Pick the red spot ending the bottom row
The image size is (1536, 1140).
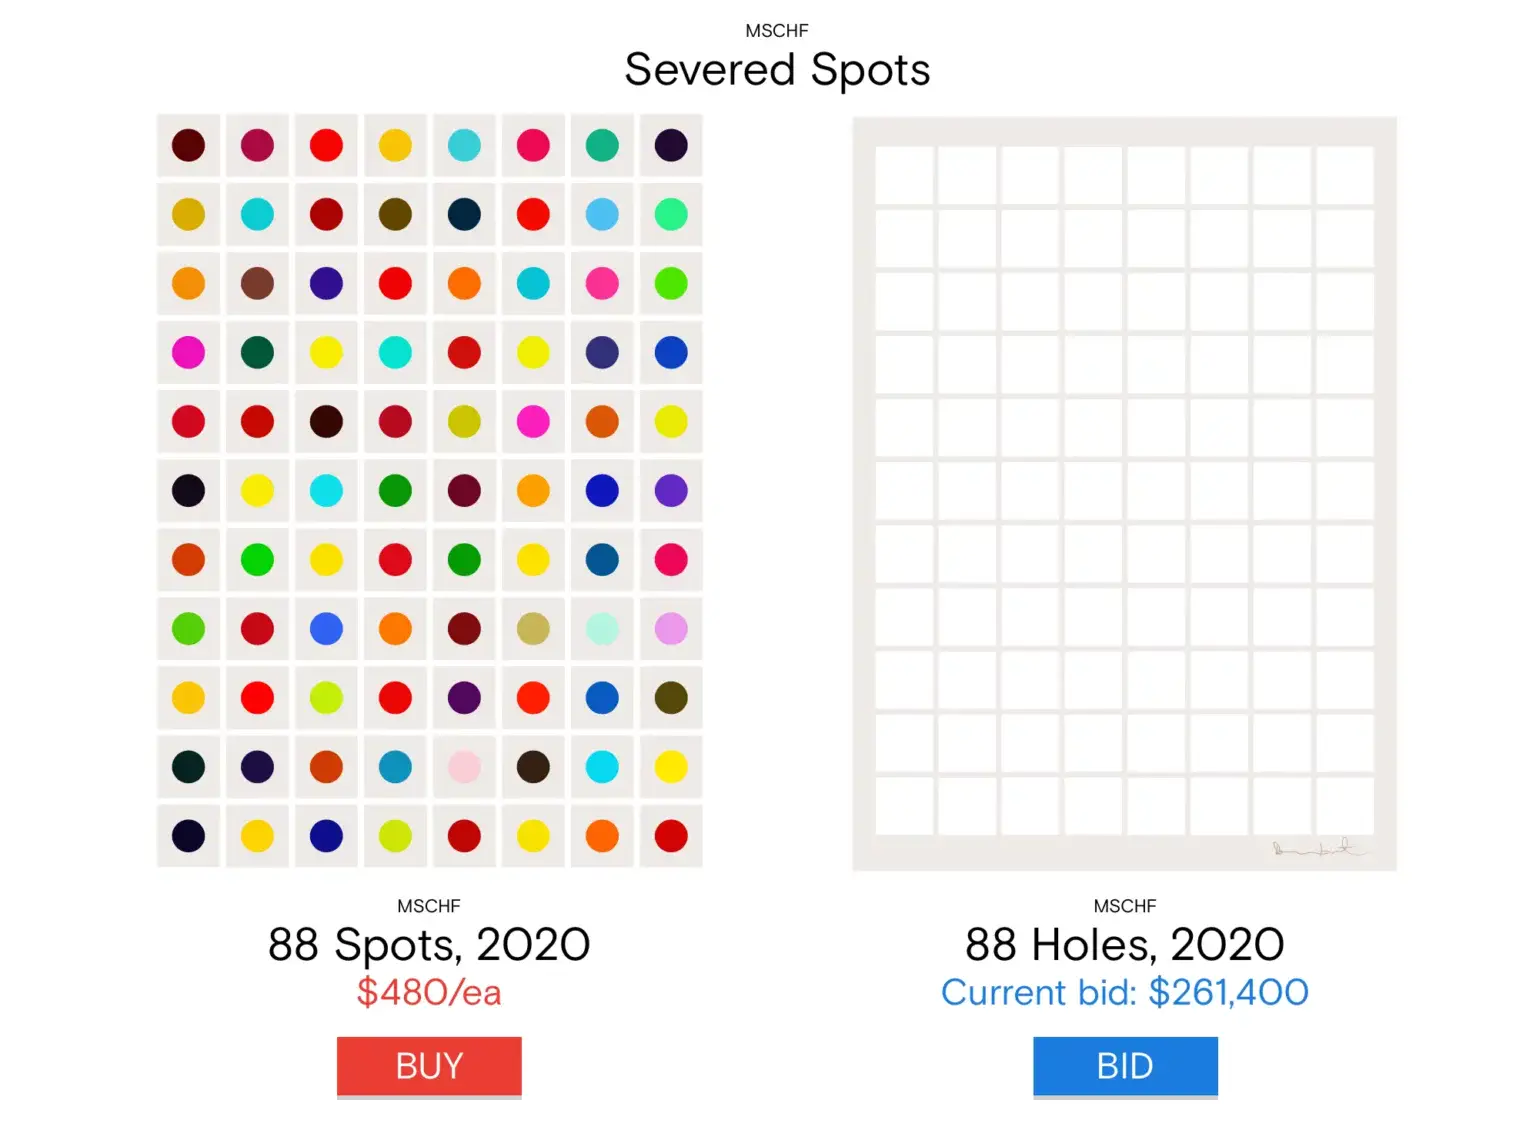click(671, 836)
